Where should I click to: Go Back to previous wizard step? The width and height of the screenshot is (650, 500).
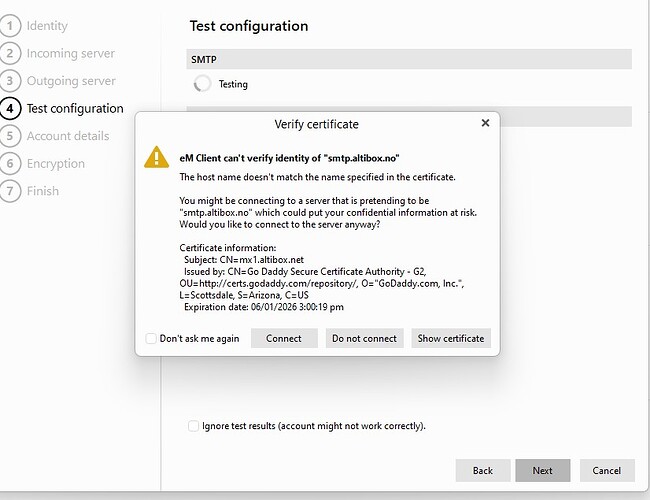[483, 471]
